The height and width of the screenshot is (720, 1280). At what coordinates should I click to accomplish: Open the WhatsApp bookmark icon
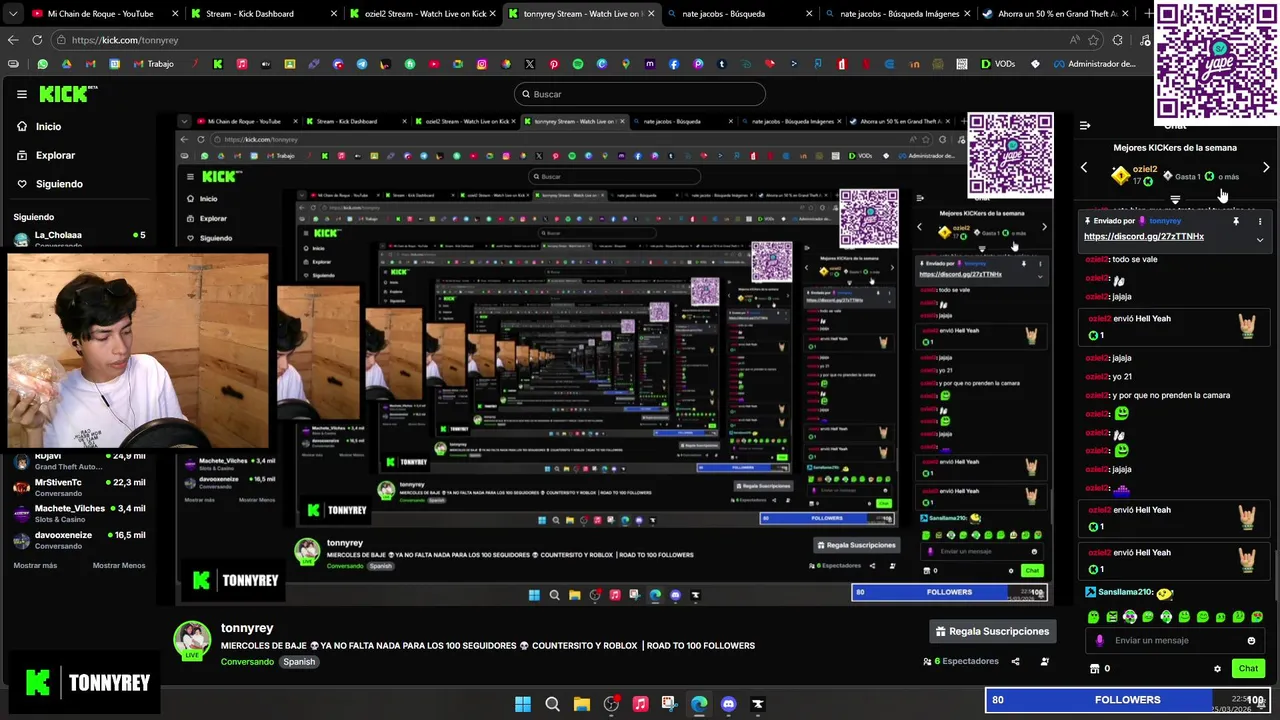42,64
